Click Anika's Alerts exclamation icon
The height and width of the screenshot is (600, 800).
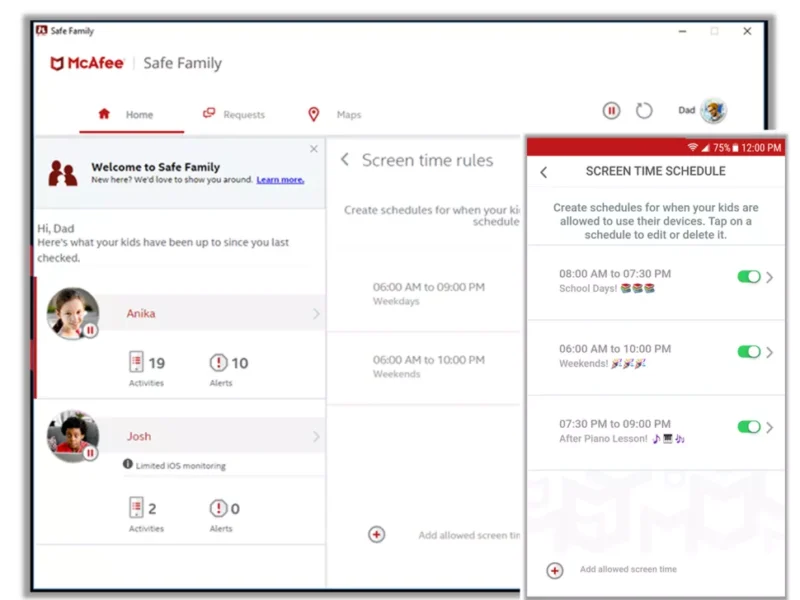click(218, 363)
